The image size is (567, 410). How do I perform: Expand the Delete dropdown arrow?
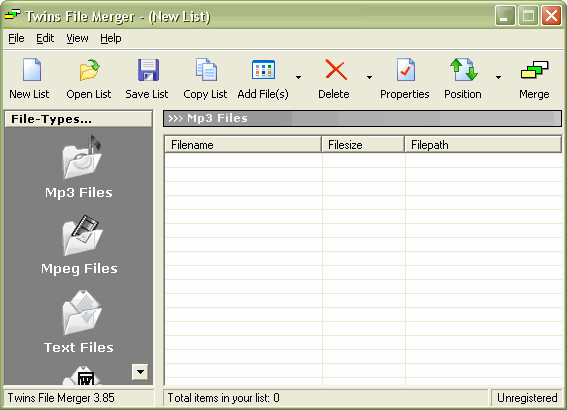pyautogui.click(x=369, y=77)
